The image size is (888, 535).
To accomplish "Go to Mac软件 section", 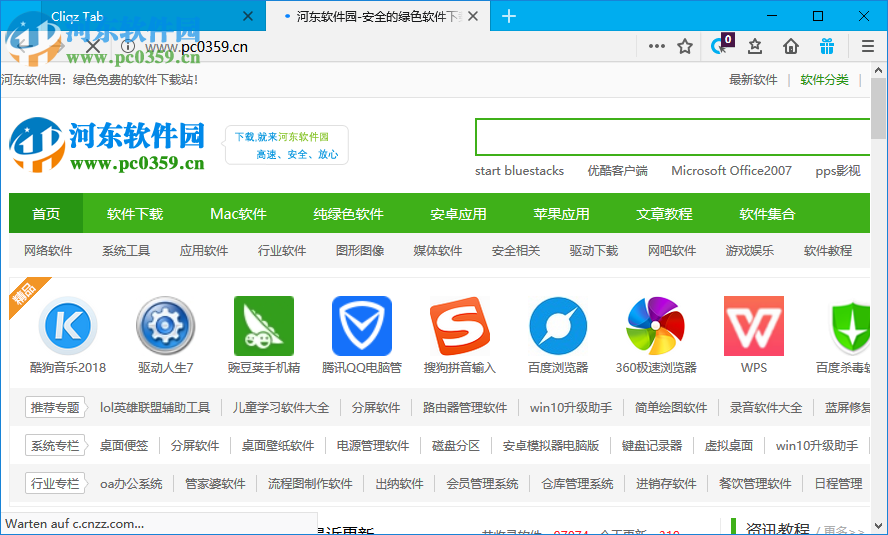I will pos(238,213).
